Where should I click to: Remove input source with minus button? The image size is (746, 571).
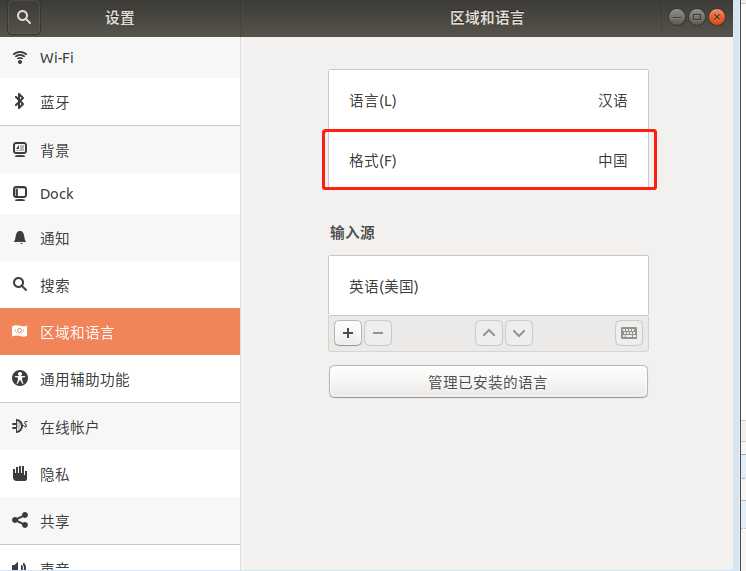coord(378,333)
